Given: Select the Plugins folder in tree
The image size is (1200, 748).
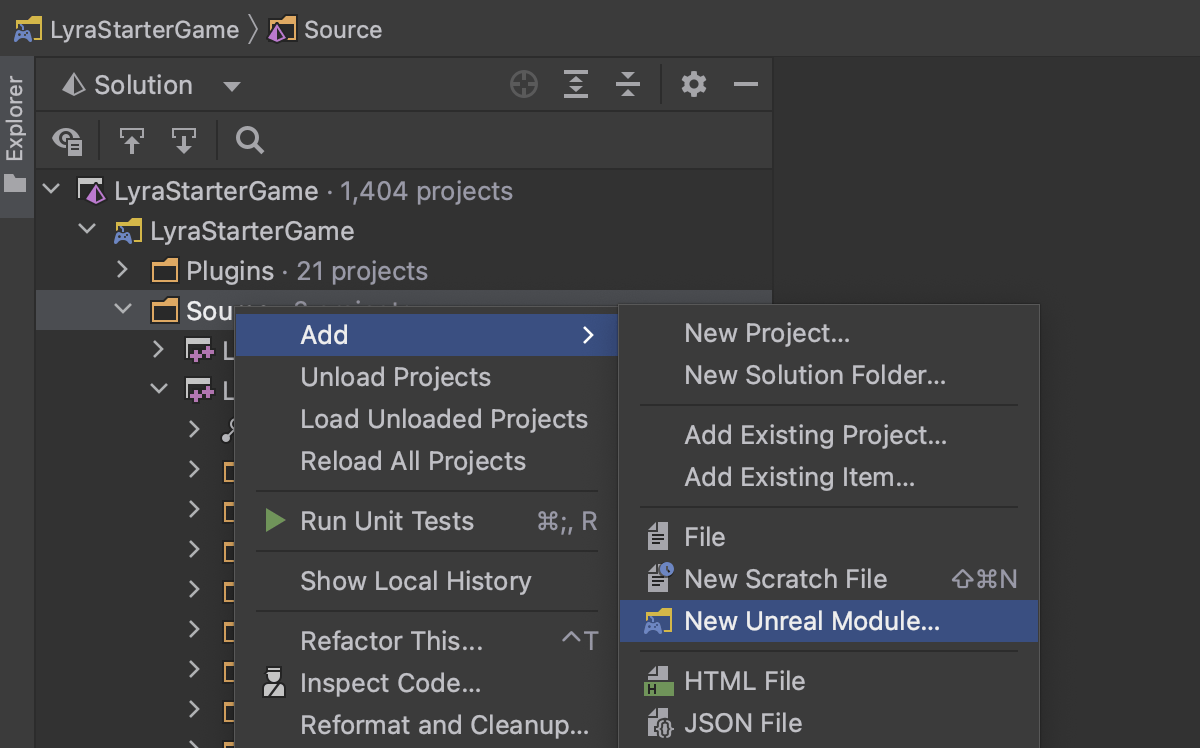Looking at the screenshot, I should tap(229, 271).
